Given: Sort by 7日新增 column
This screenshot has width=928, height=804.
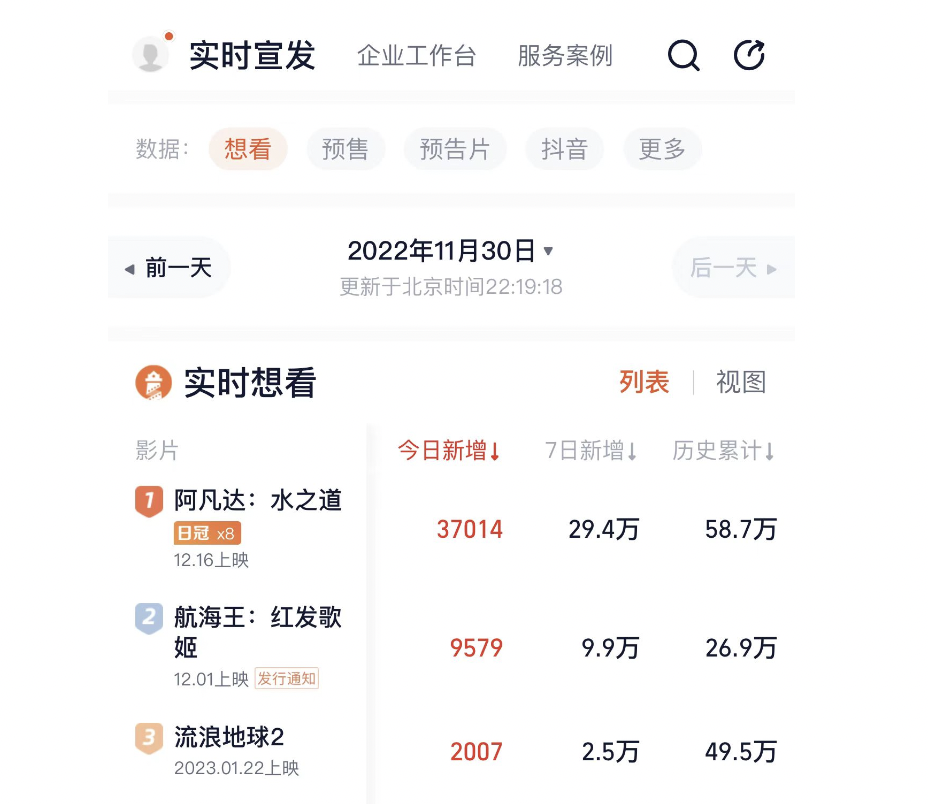Looking at the screenshot, I should pyautogui.click(x=591, y=451).
